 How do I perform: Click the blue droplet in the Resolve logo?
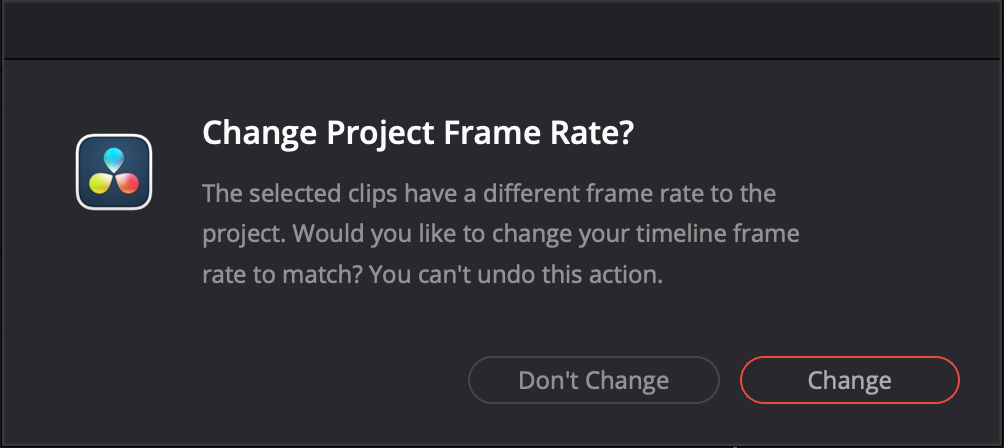click(x=114, y=158)
